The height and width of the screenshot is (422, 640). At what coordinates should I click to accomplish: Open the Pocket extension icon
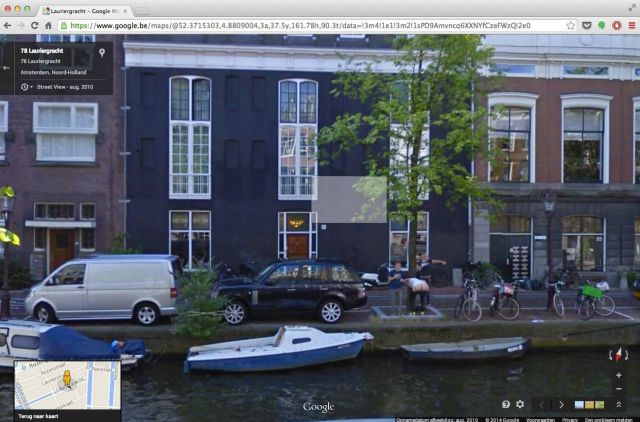pyautogui.click(x=586, y=26)
